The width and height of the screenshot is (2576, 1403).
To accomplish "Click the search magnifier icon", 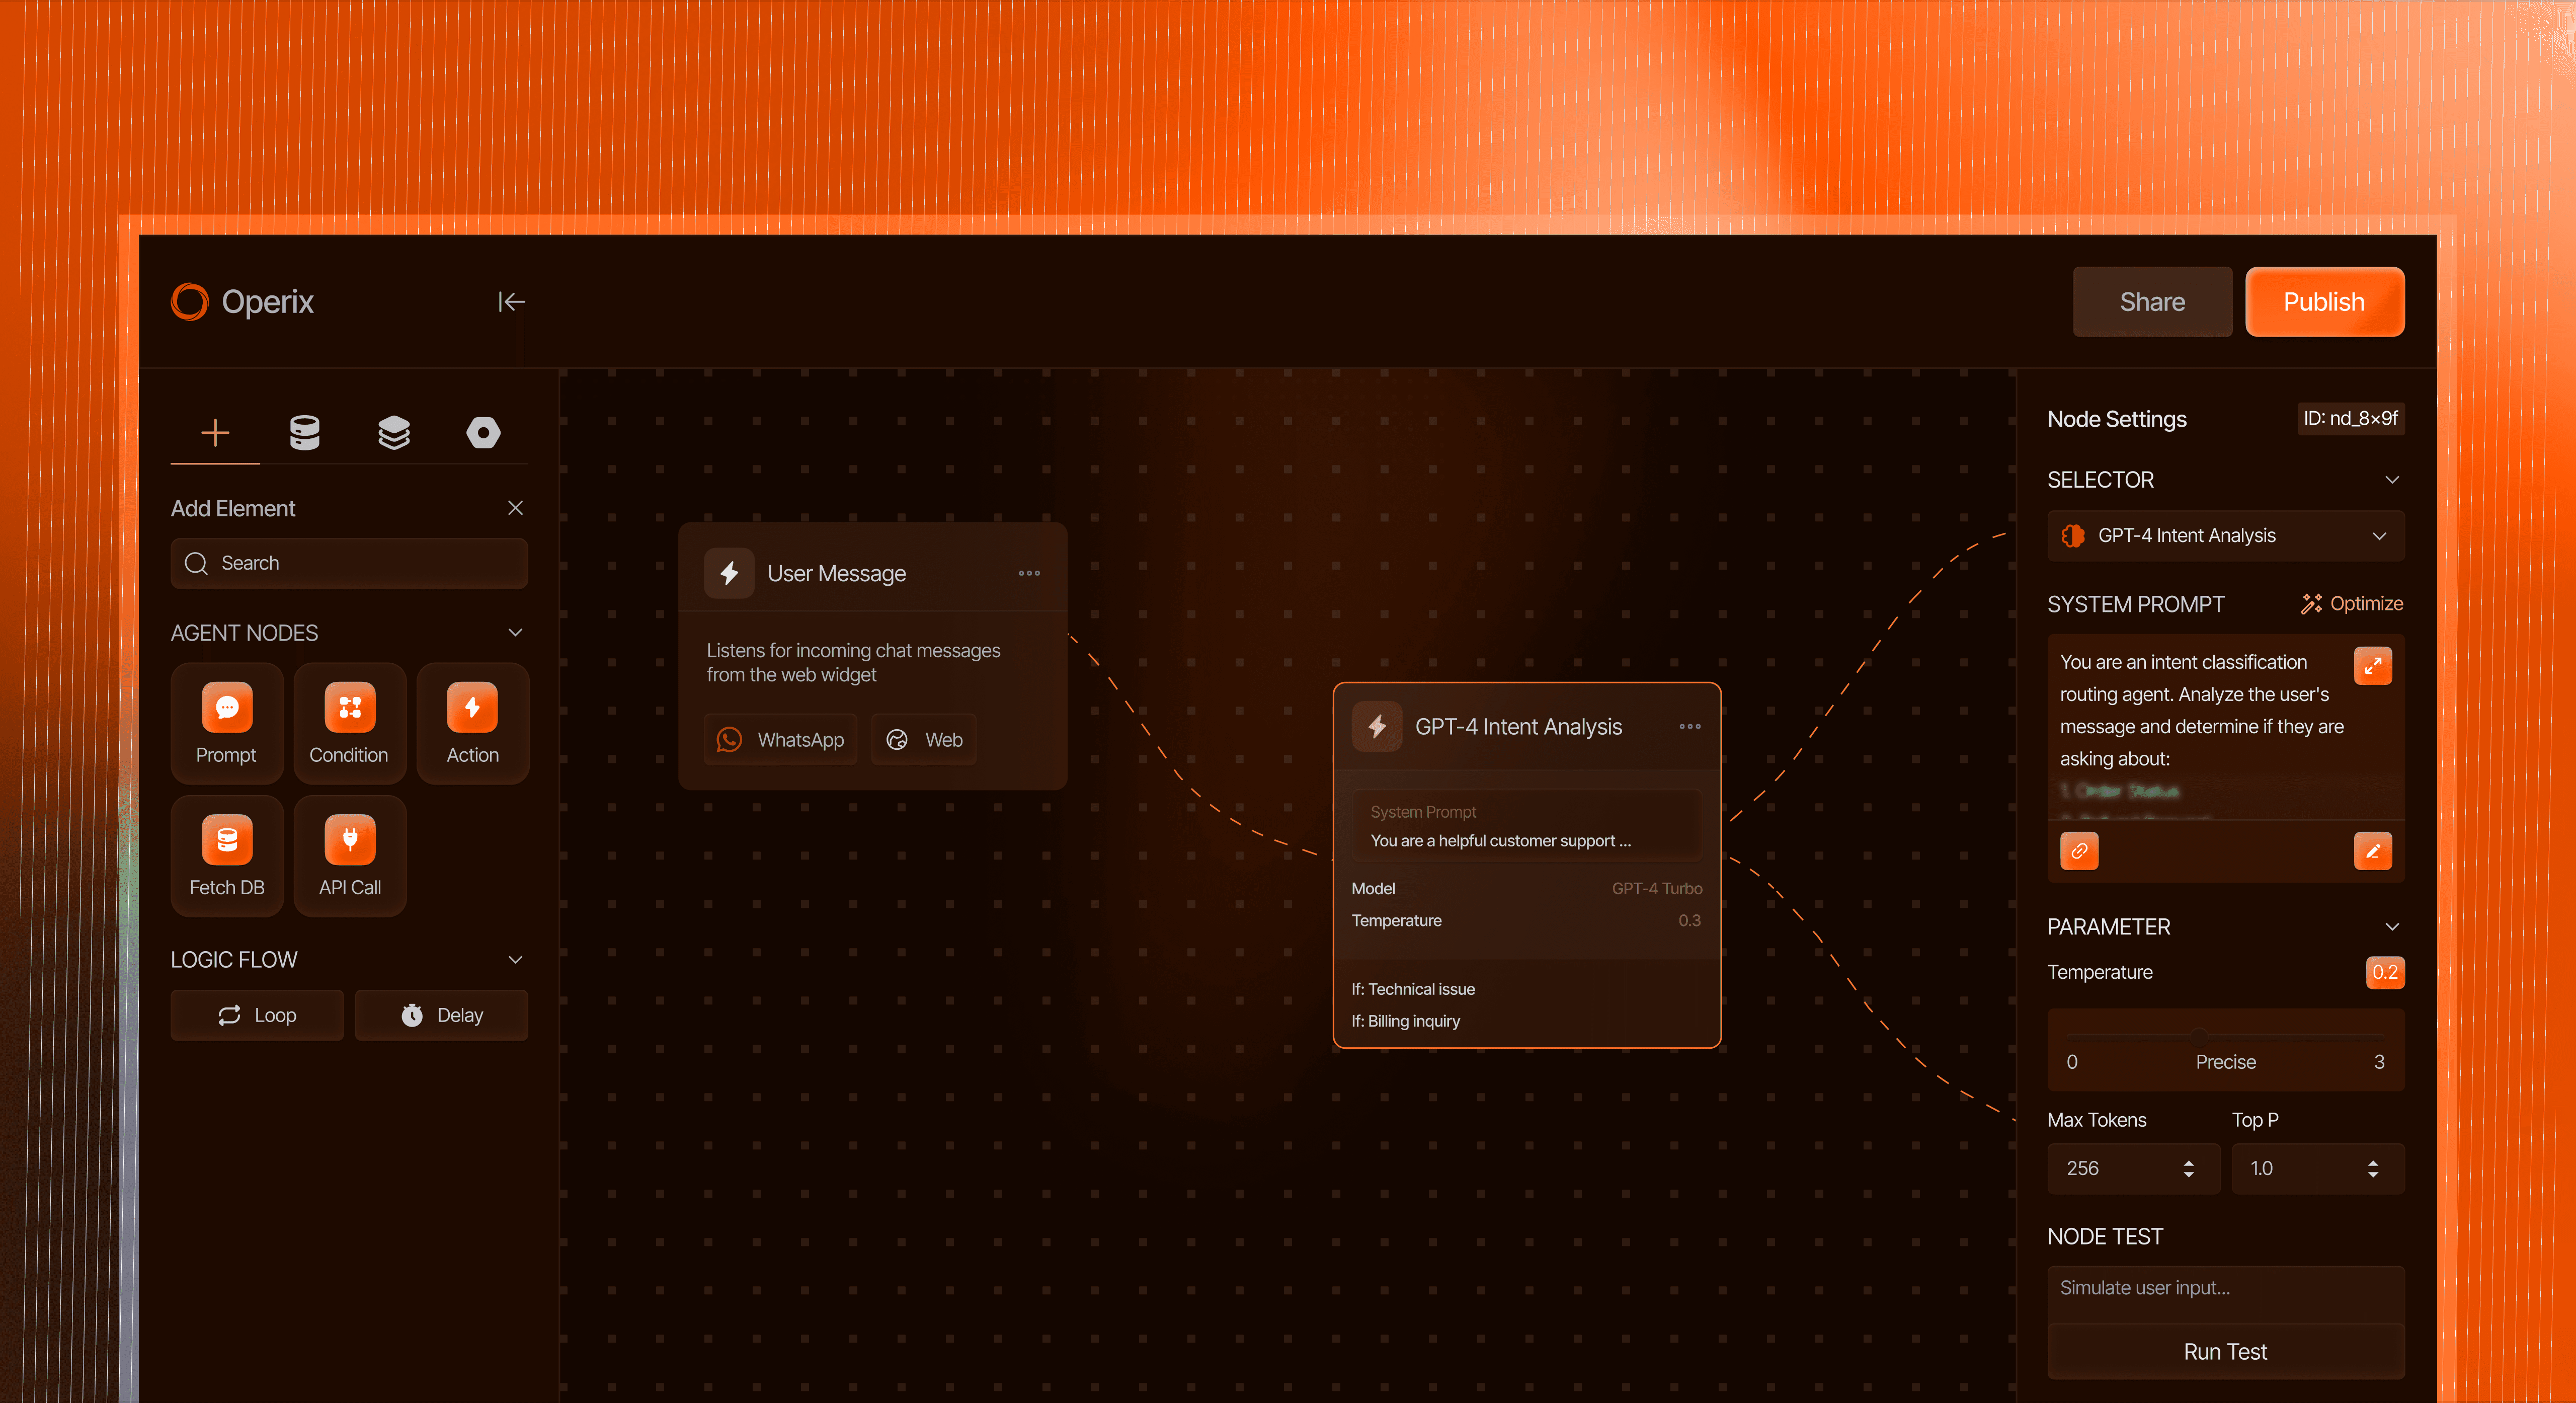I will (196, 564).
